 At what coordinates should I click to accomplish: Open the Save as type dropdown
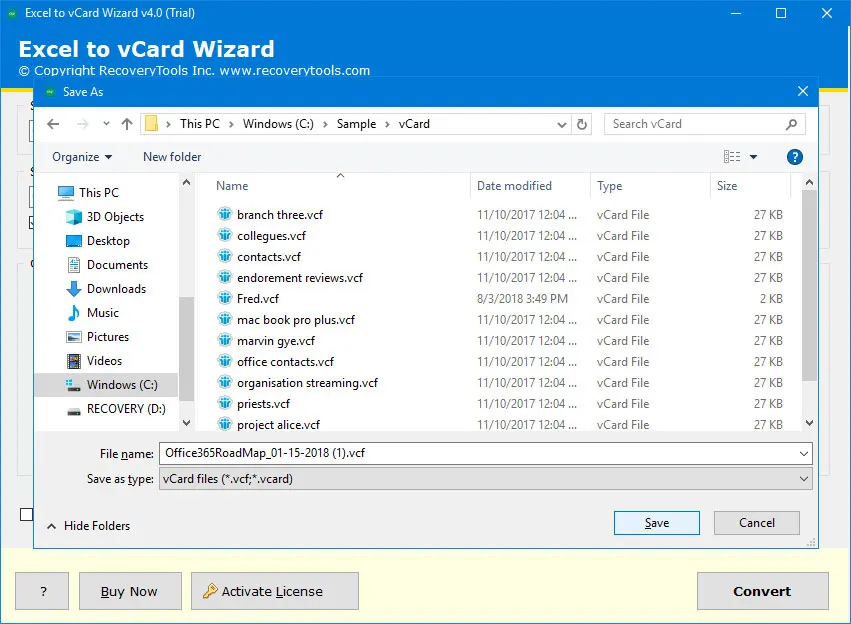point(485,479)
